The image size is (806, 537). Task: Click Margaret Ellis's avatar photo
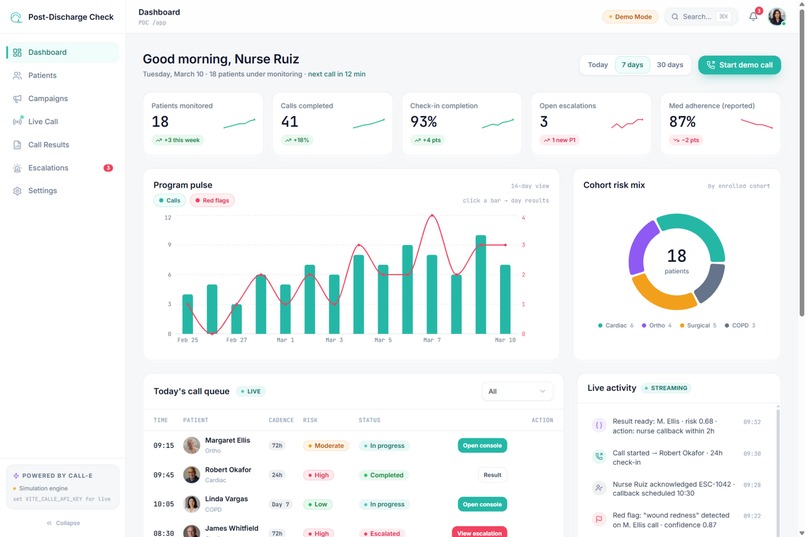tap(192, 446)
